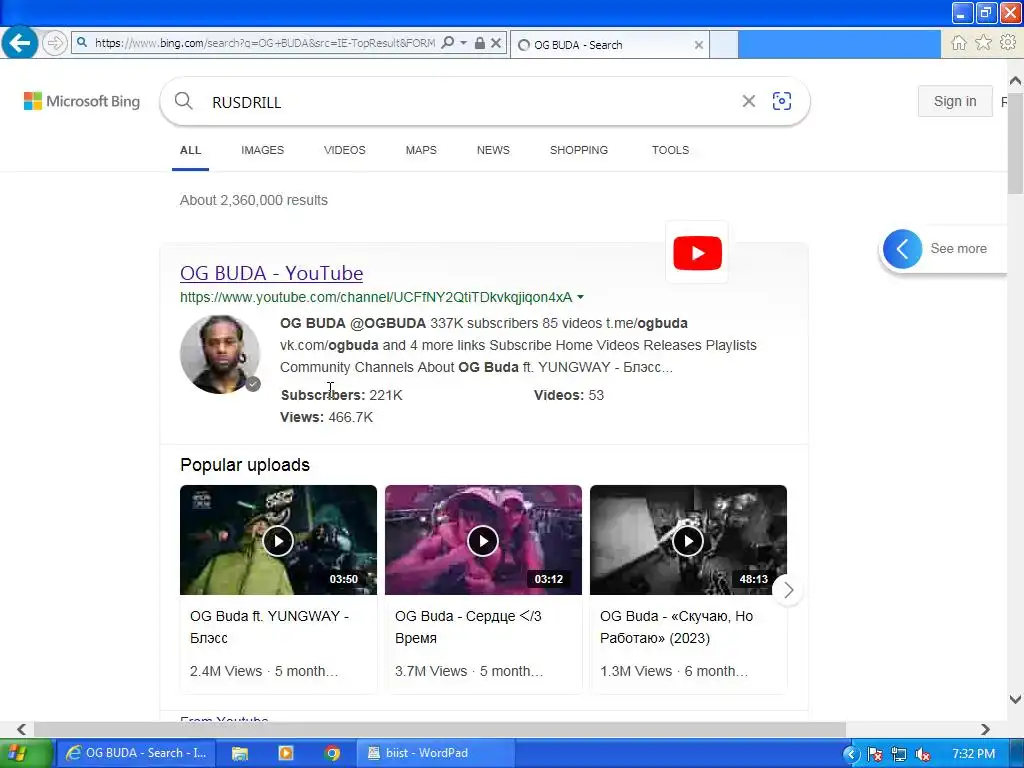
Task: Select the OG BUDA - Search tab
Action: pyautogui.click(x=610, y=45)
